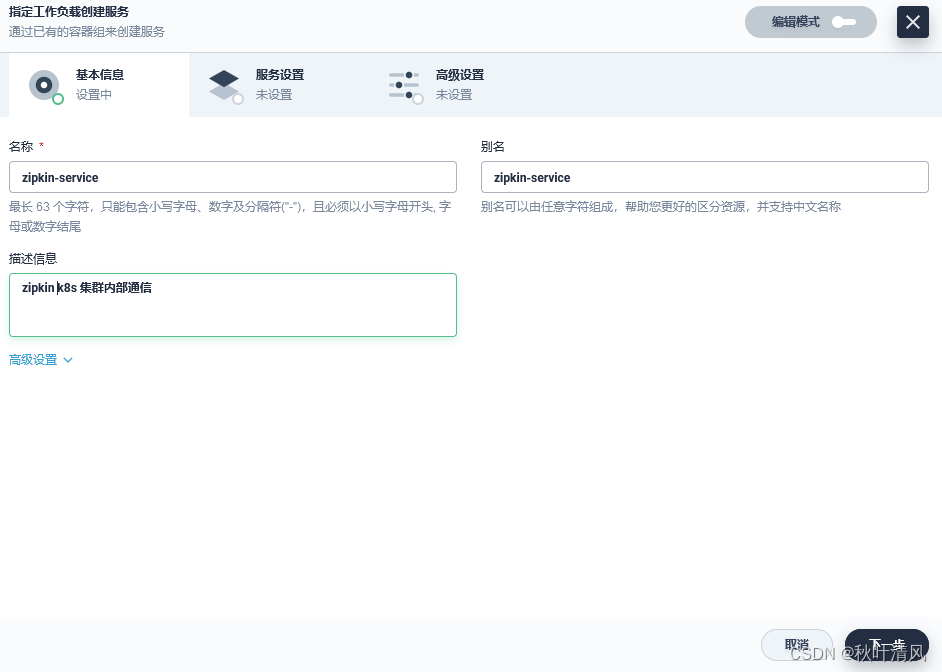Image resolution: width=942 pixels, height=672 pixels.
Task: Focus the 名称 input field
Action: tap(232, 177)
